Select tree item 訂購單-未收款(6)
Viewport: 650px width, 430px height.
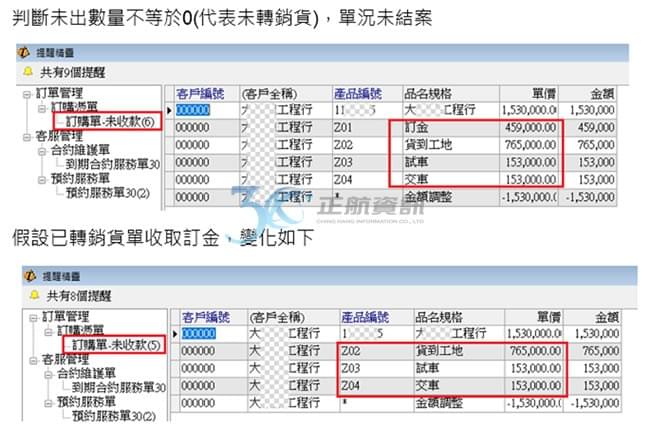[110, 121]
